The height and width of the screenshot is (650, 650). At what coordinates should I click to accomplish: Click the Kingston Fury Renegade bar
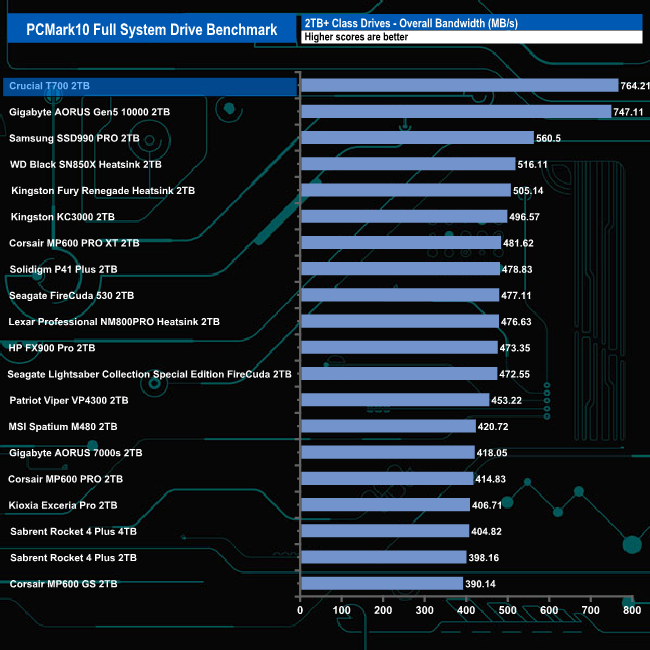[406, 190]
